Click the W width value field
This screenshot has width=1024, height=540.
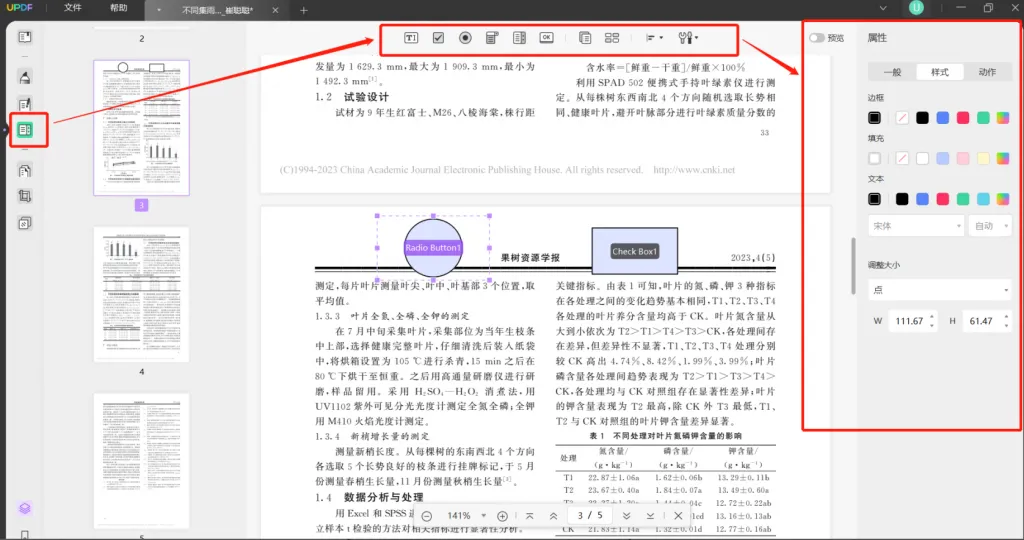[909, 321]
